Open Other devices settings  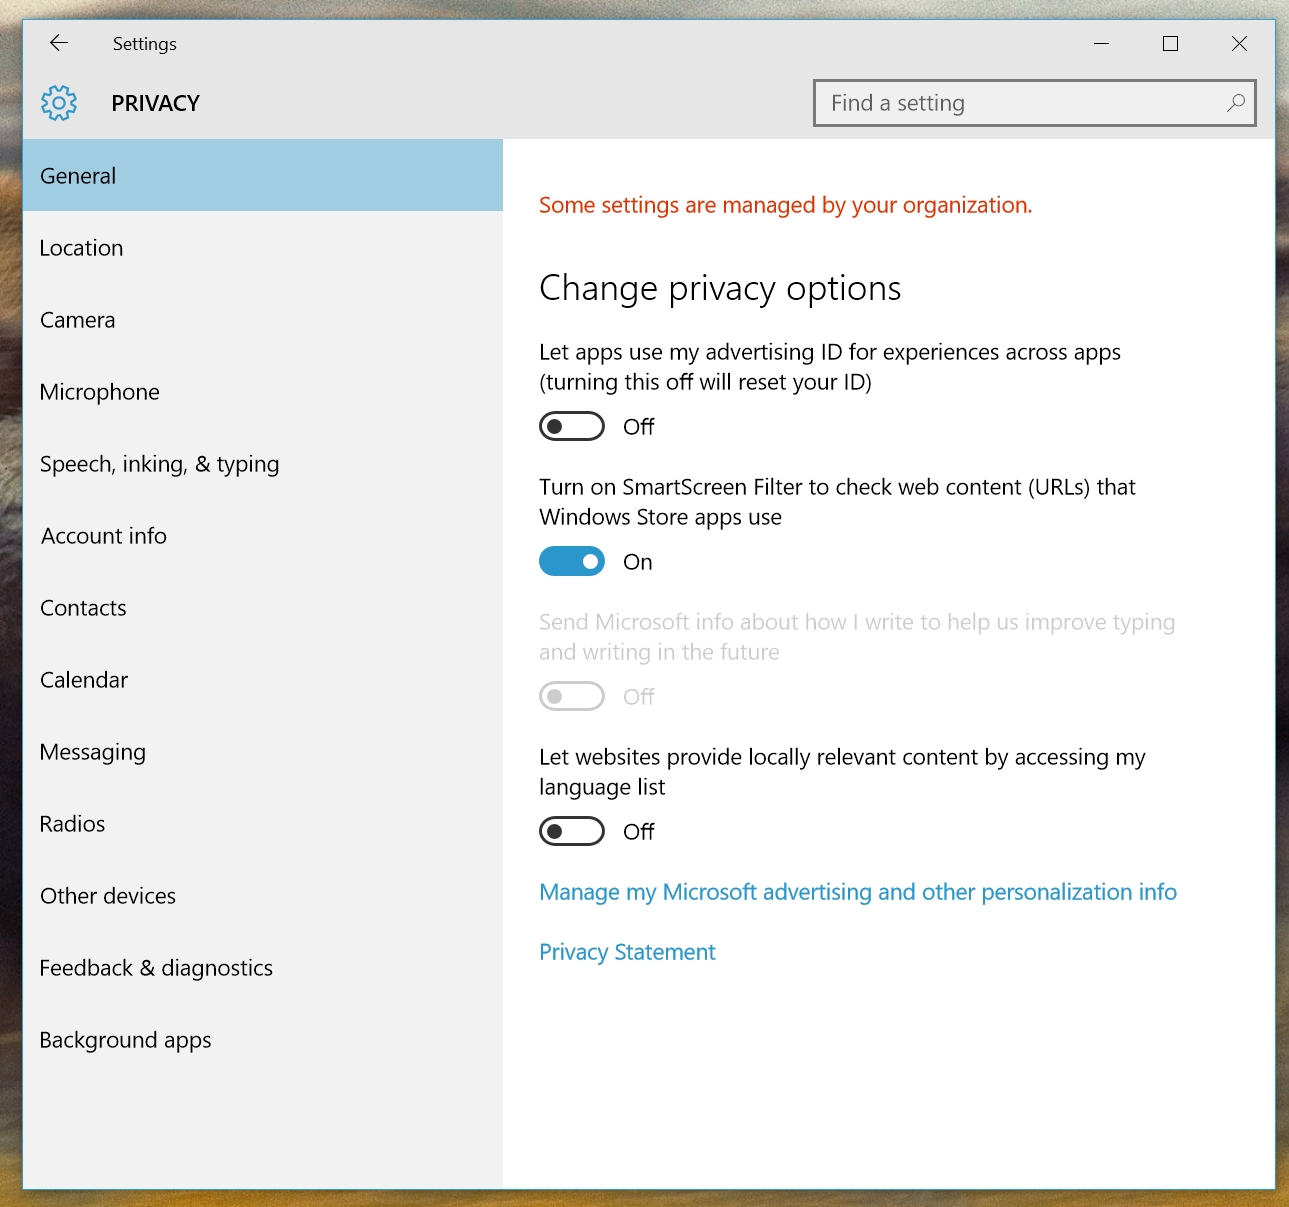[x=263, y=896]
